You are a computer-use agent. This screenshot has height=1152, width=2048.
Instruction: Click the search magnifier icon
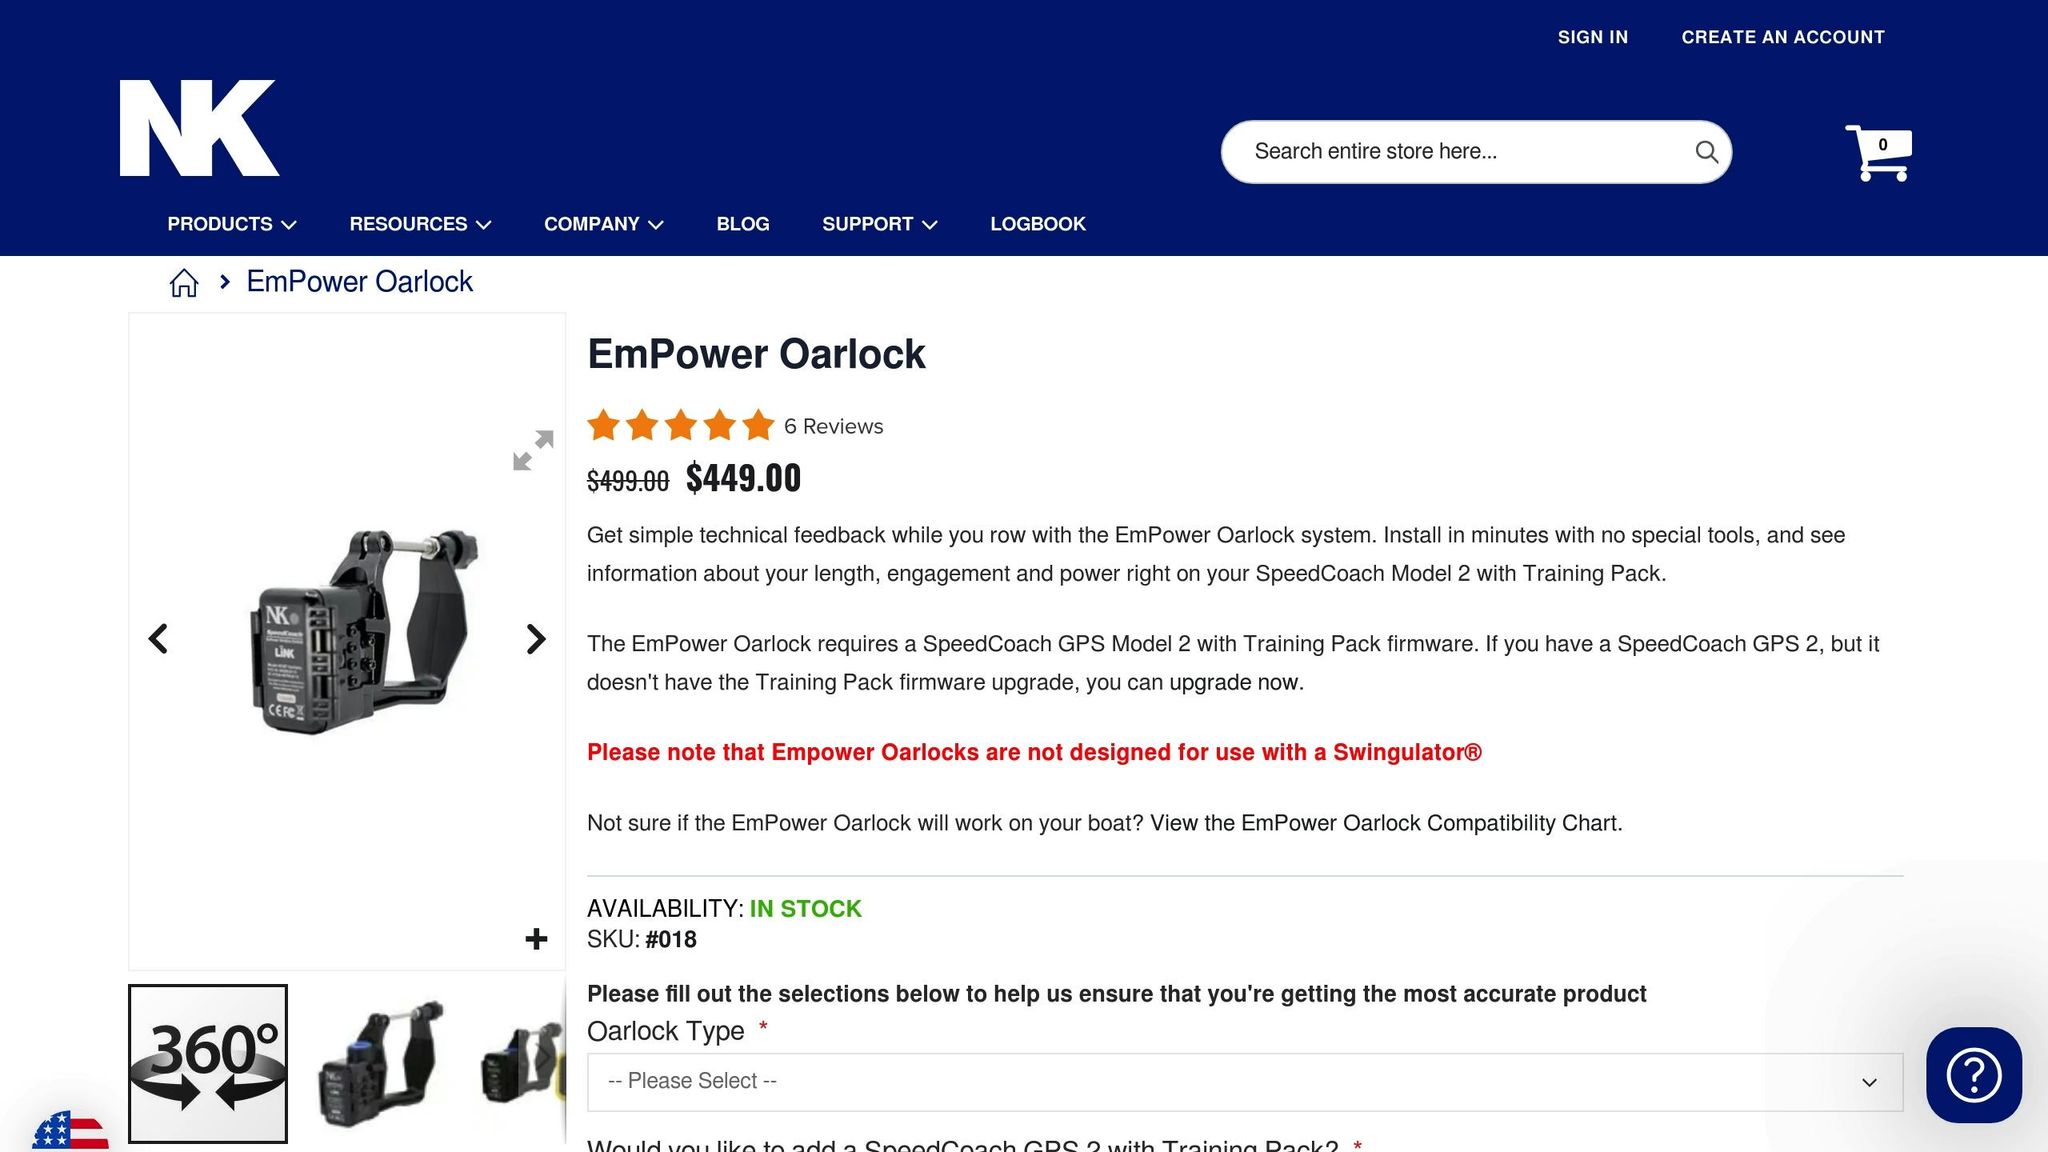[1706, 152]
